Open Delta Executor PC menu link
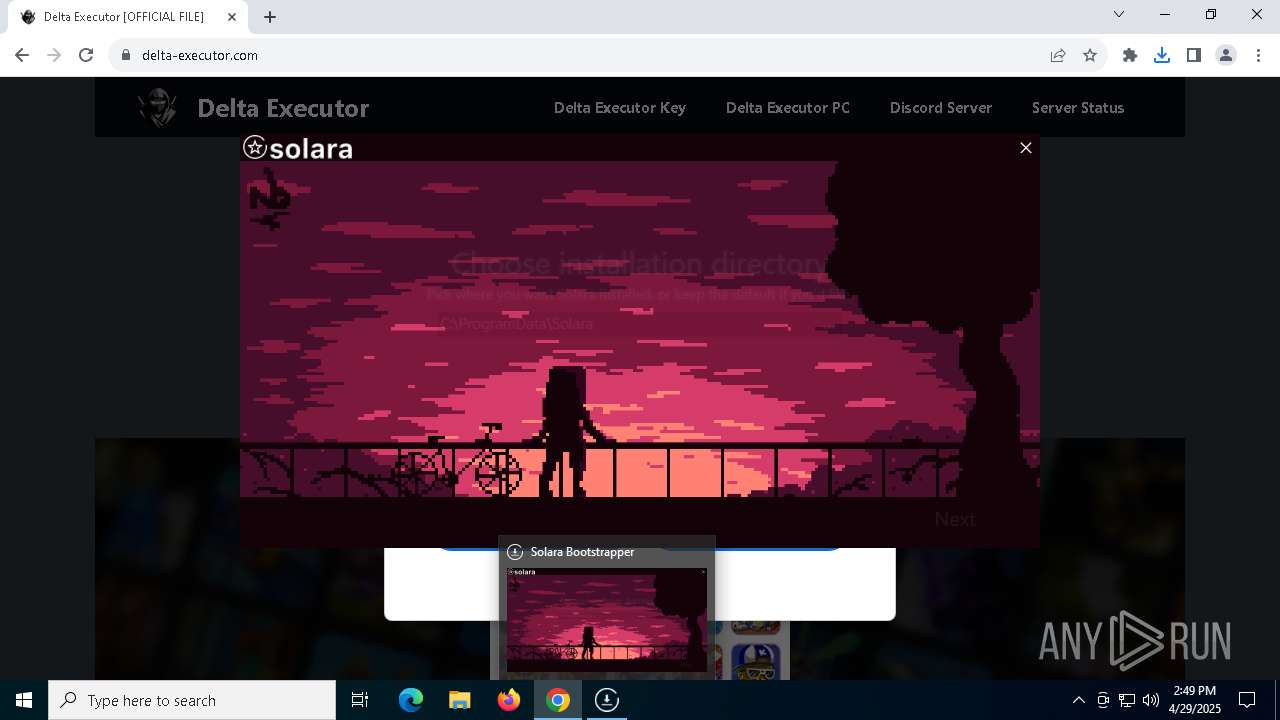Image resolution: width=1280 pixels, height=720 pixels. click(x=788, y=108)
